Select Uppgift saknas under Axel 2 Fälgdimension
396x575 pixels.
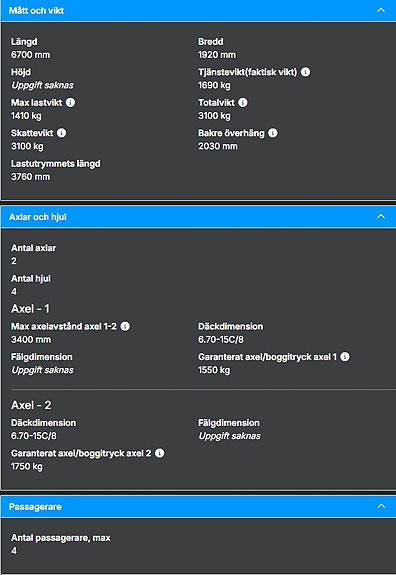[x=230, y=436]
